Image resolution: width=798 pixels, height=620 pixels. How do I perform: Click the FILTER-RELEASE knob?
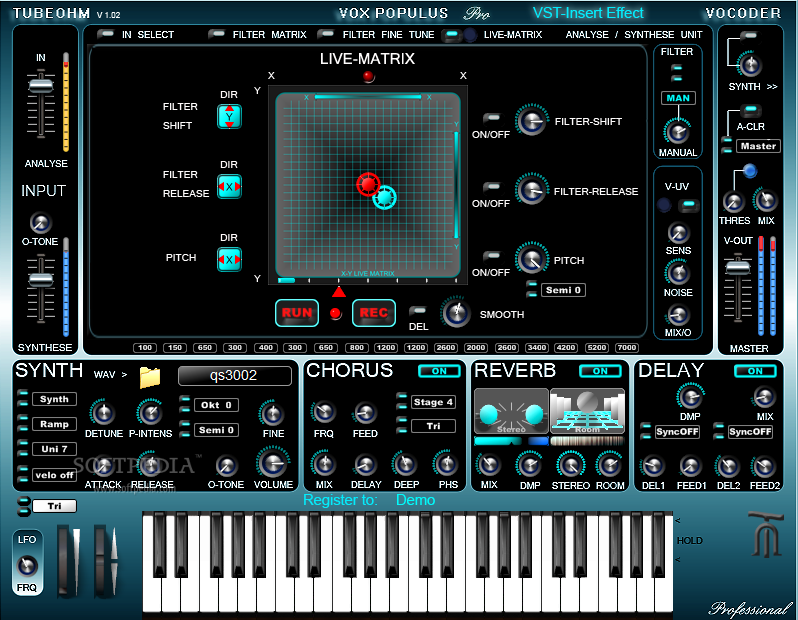532,190
